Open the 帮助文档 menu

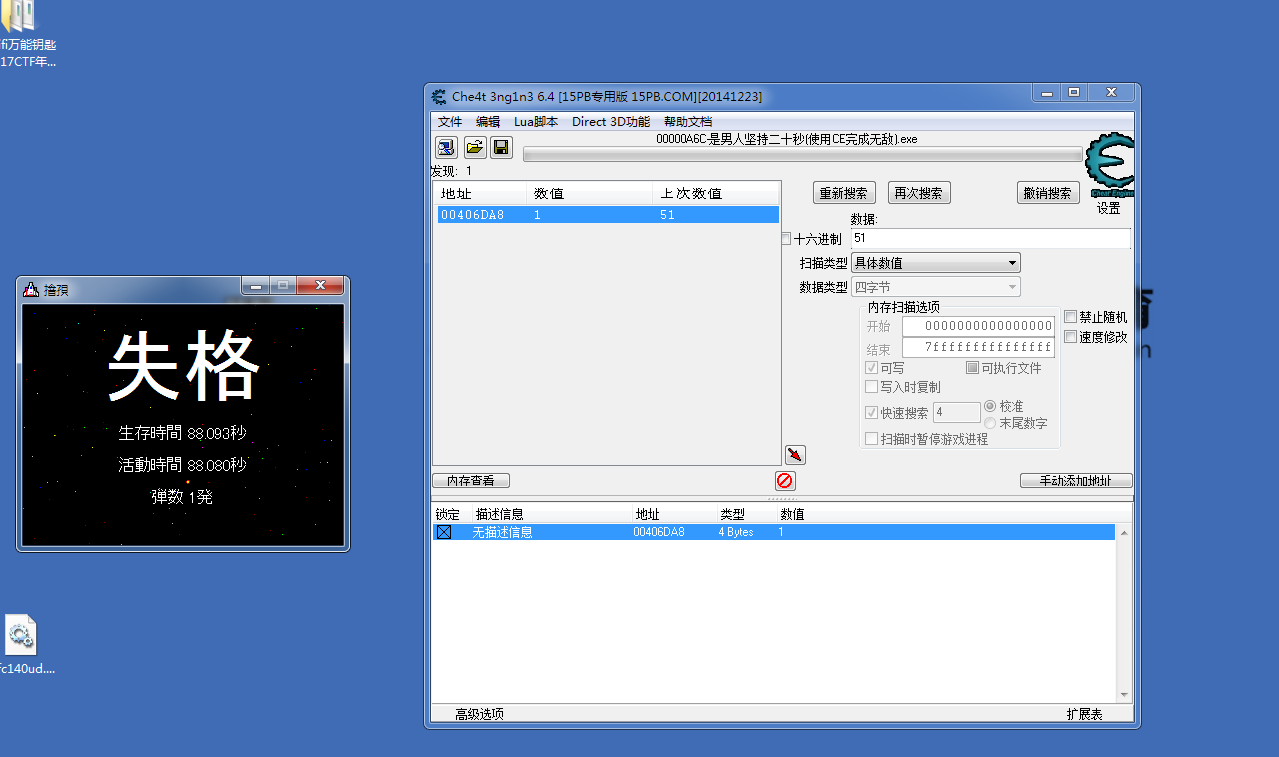[688, 122]
